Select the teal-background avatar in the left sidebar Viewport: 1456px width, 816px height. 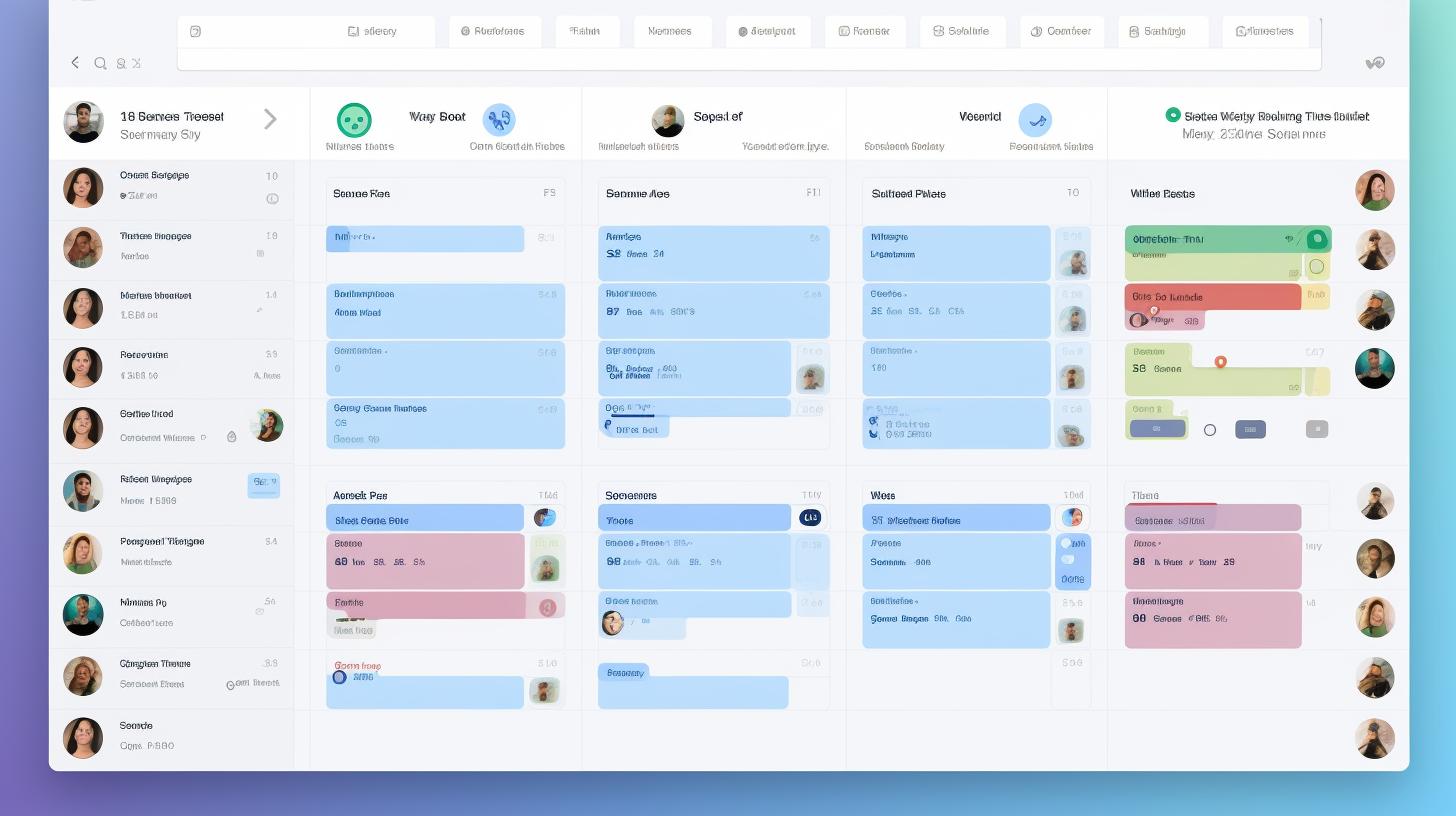click(83, 615)
